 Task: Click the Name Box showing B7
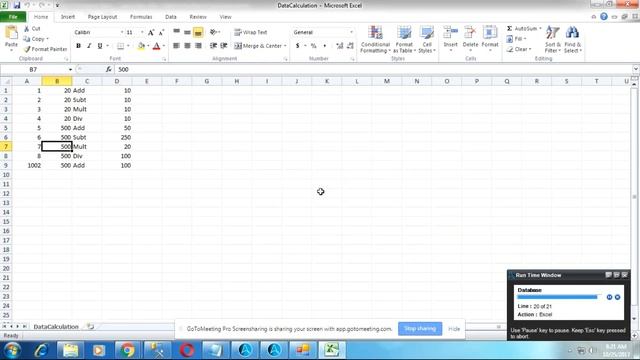click(x=33, y=69)
